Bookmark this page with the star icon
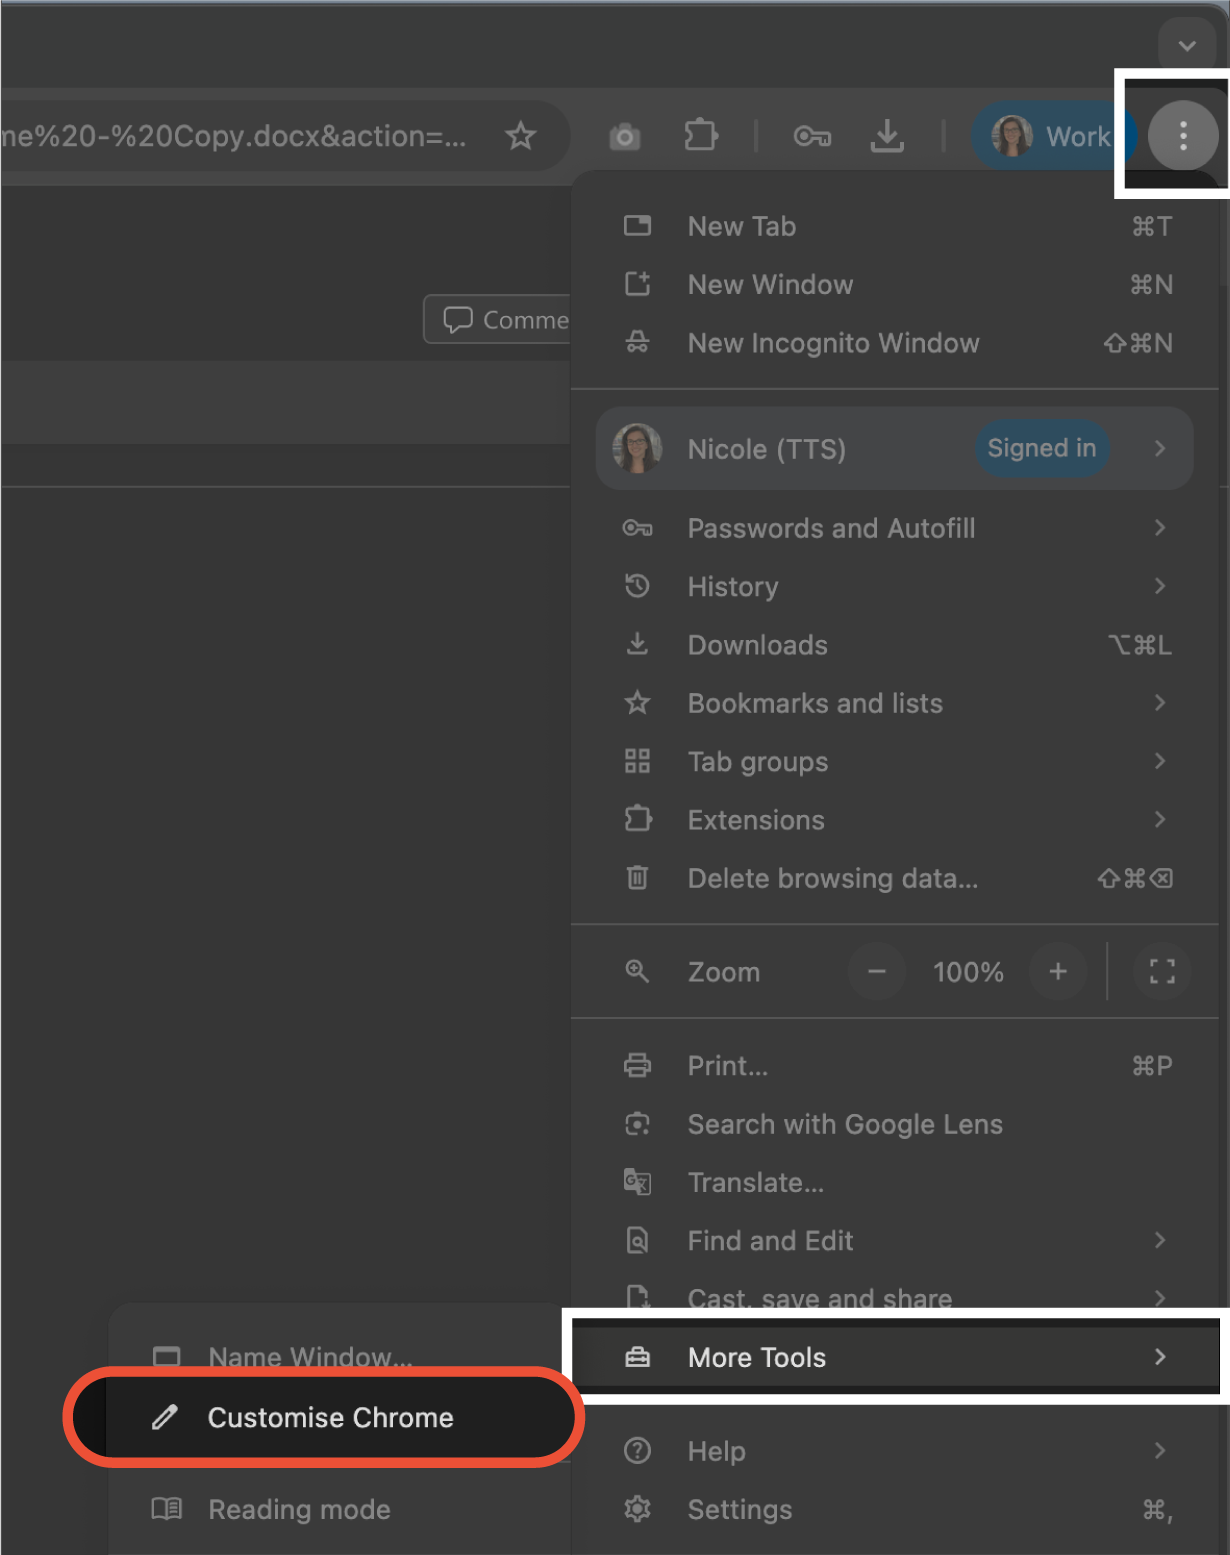 [520, 135]
